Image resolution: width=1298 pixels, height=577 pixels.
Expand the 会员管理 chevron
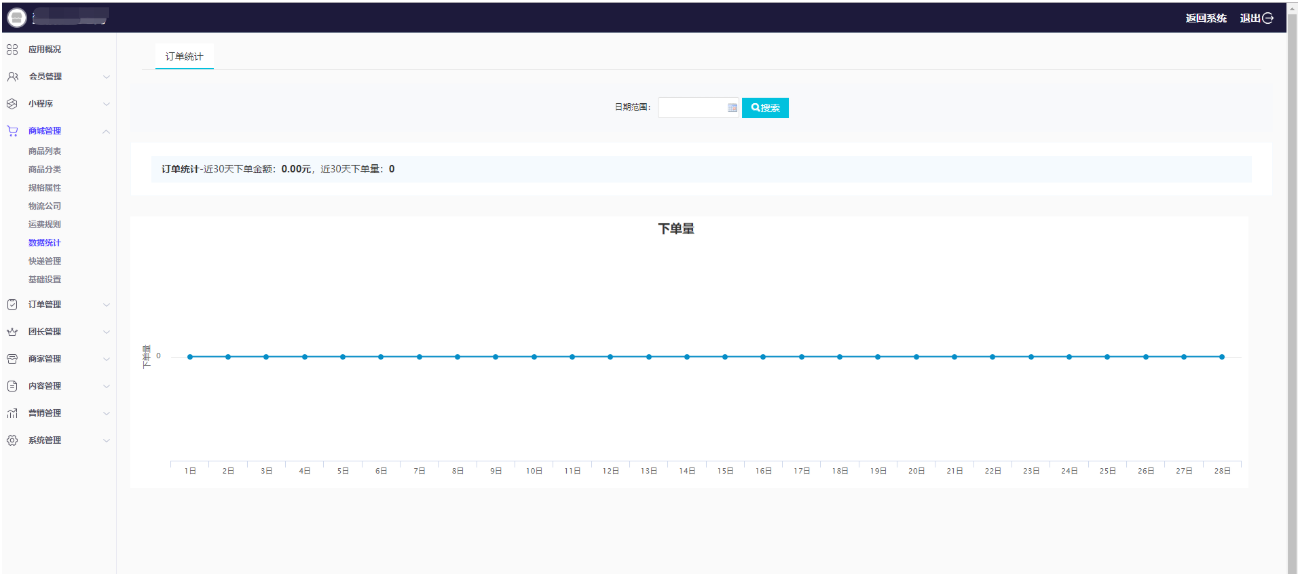click(x=106, y=77)
